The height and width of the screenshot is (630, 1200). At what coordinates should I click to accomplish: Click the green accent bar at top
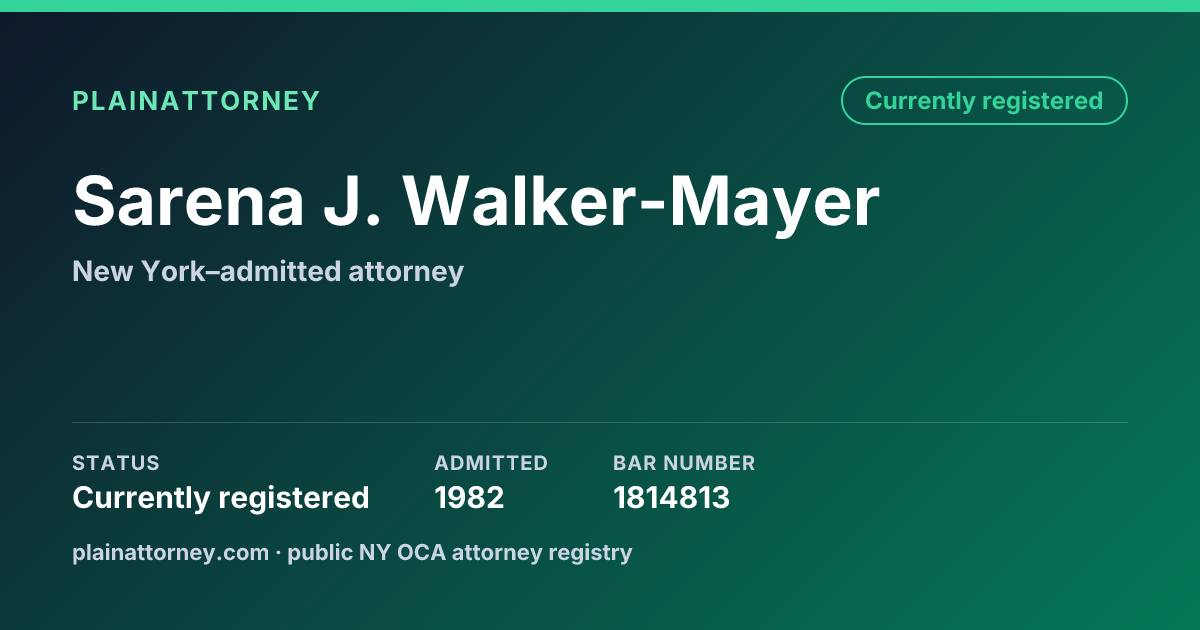click(x=600, y=6)
